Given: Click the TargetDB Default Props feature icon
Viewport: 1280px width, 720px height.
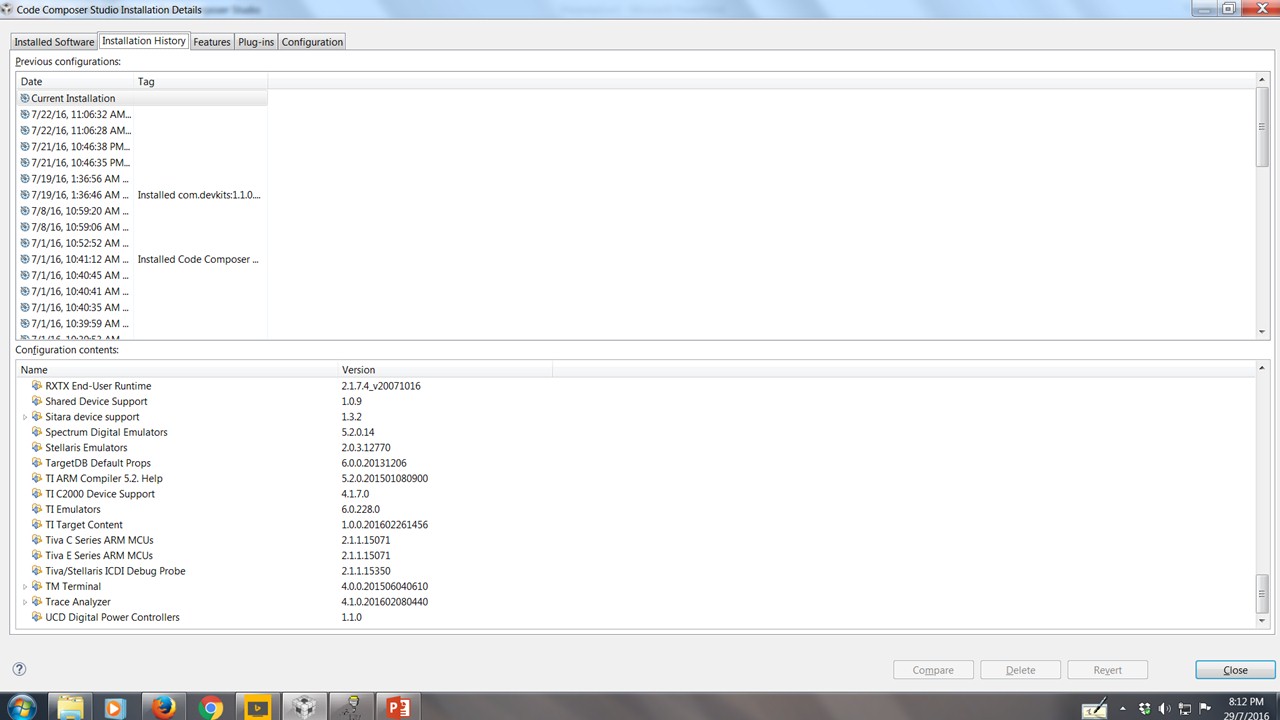Looking at the screenshot, I should pyautogui.click(x=37, y=463).
